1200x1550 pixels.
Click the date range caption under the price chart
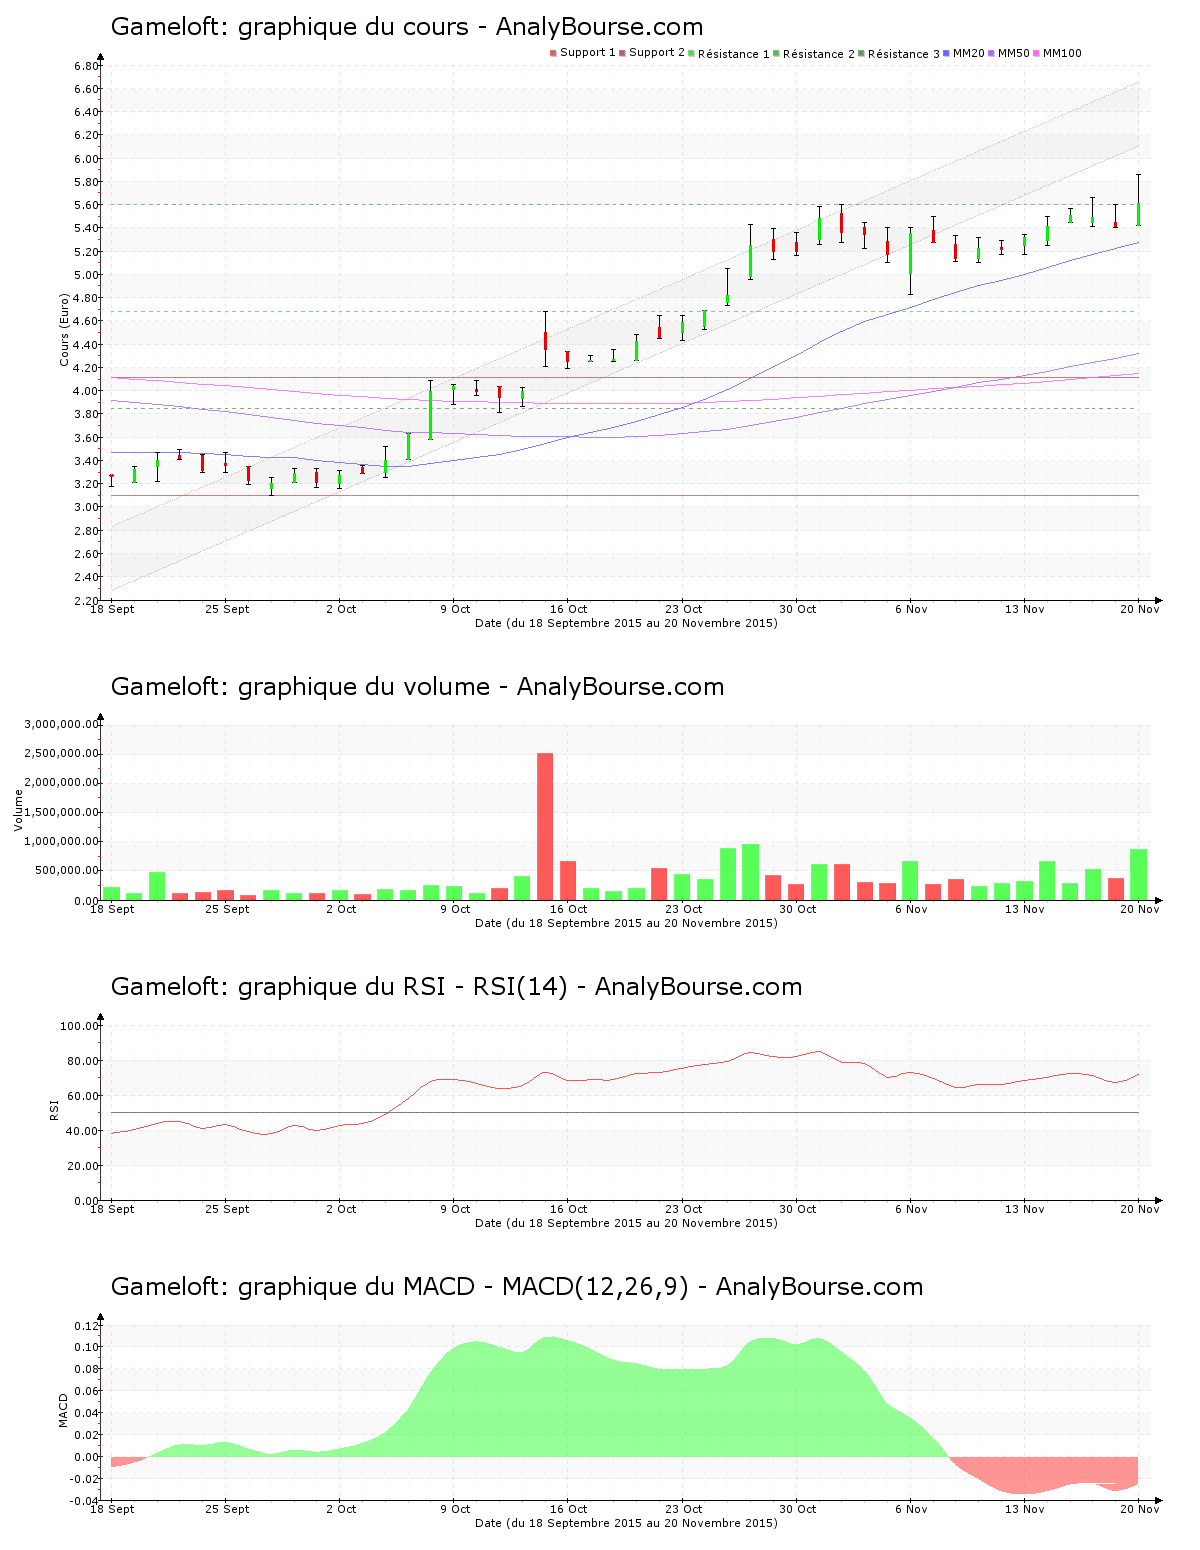pos(626,623)
